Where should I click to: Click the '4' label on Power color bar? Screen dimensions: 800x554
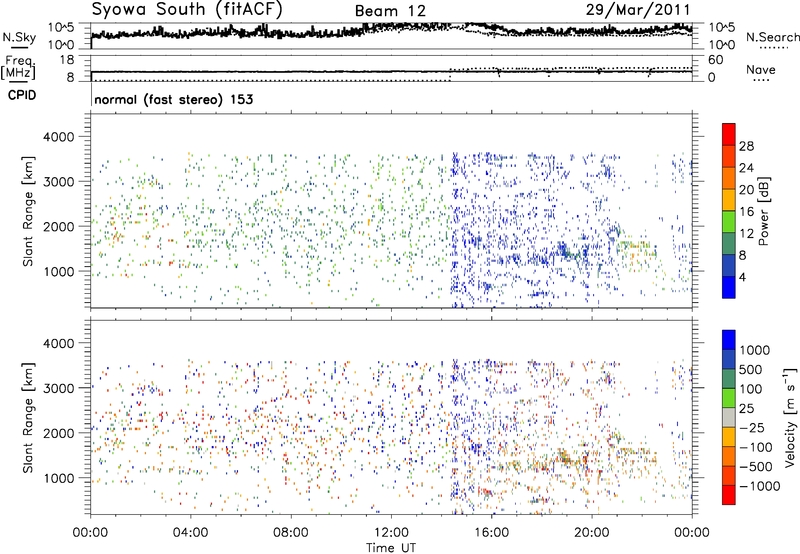(x=743, y=277)
